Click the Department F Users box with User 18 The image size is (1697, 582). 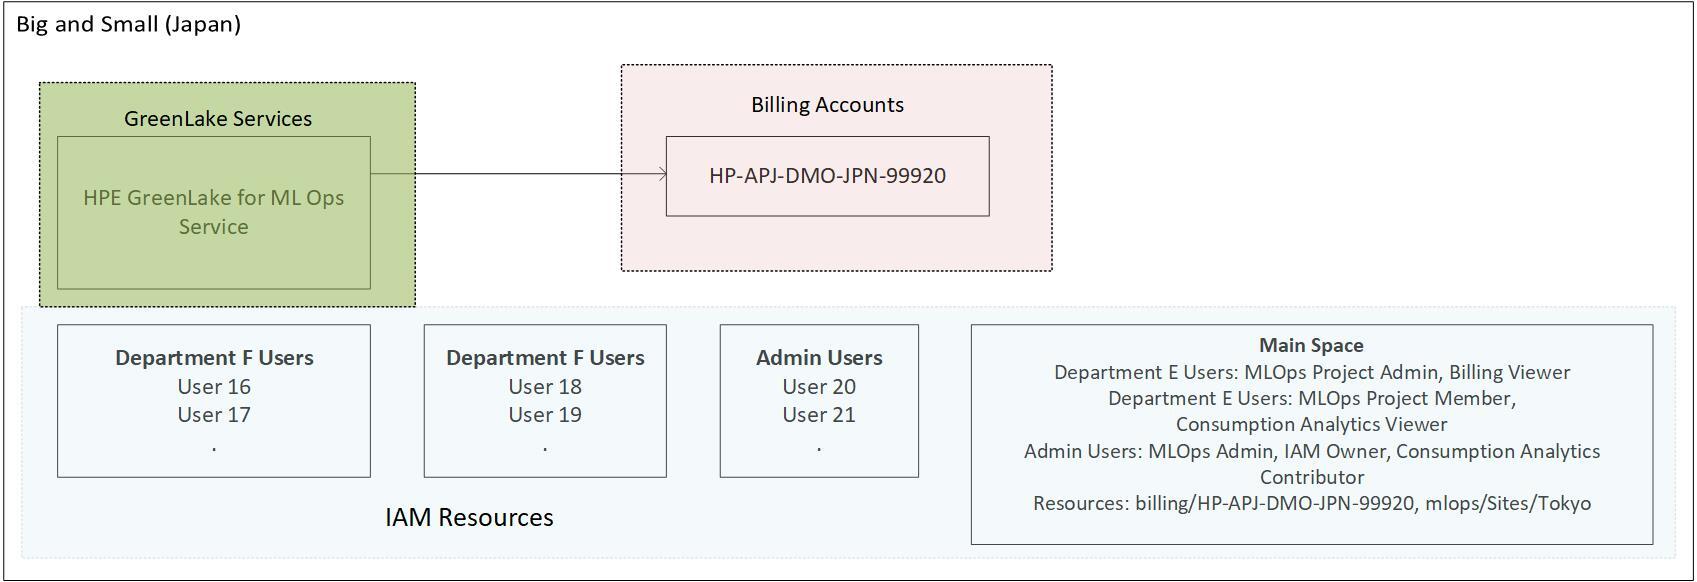[x=545, y=400]
